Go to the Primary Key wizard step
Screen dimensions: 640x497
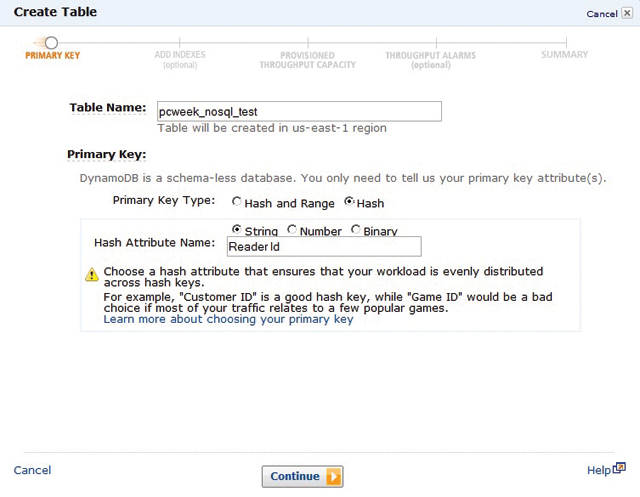53,55
